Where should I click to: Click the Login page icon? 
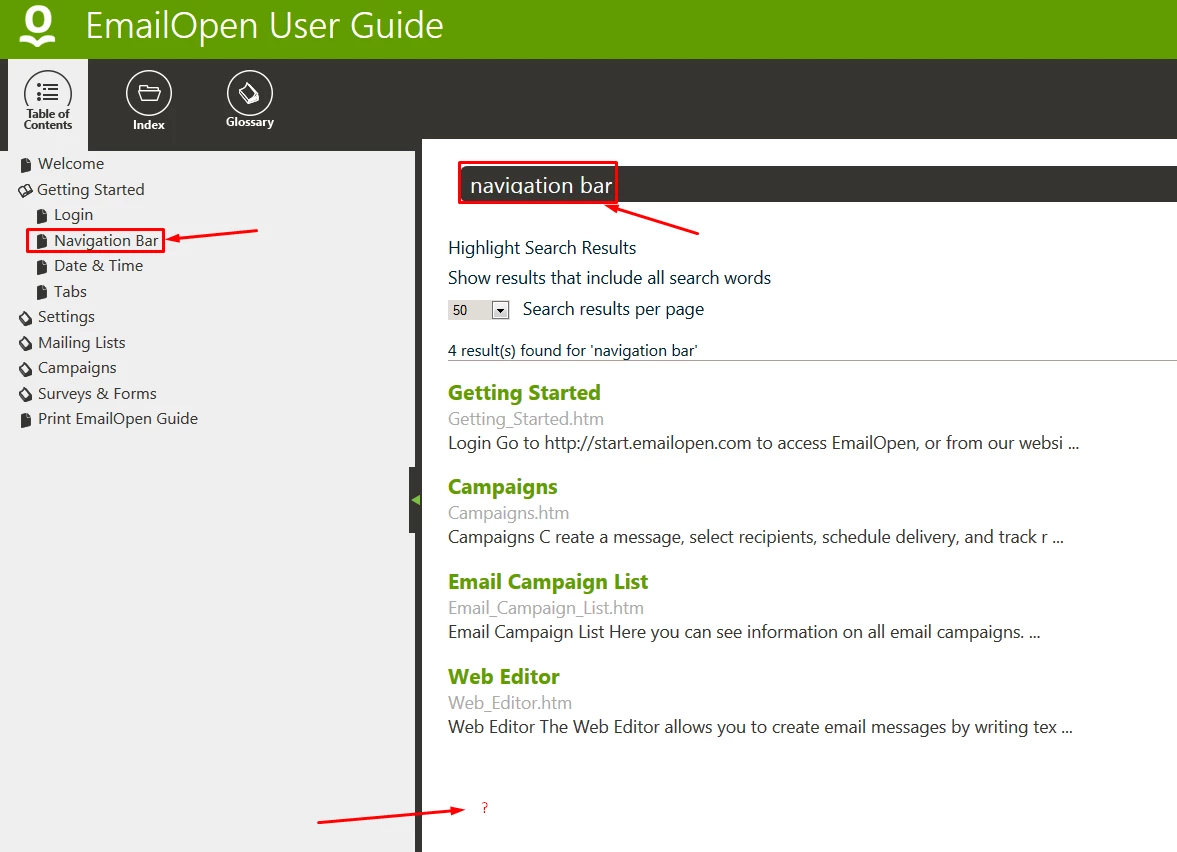coord(42,216)
